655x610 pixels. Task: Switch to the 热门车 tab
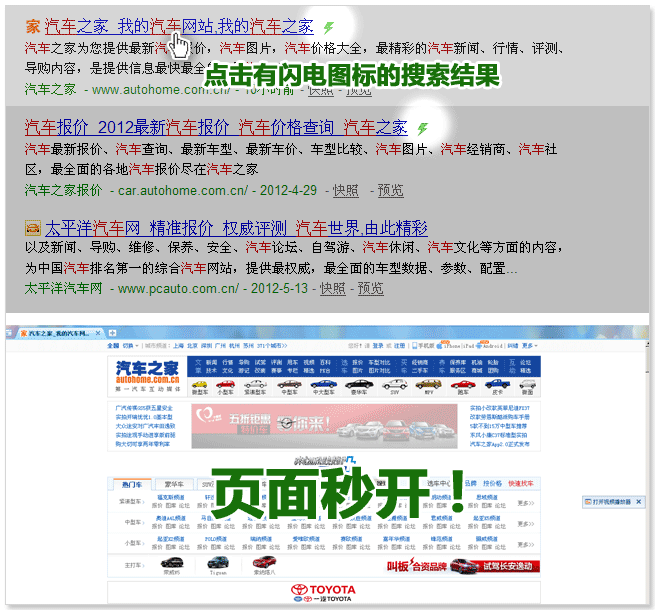click(x=132, y=484)
